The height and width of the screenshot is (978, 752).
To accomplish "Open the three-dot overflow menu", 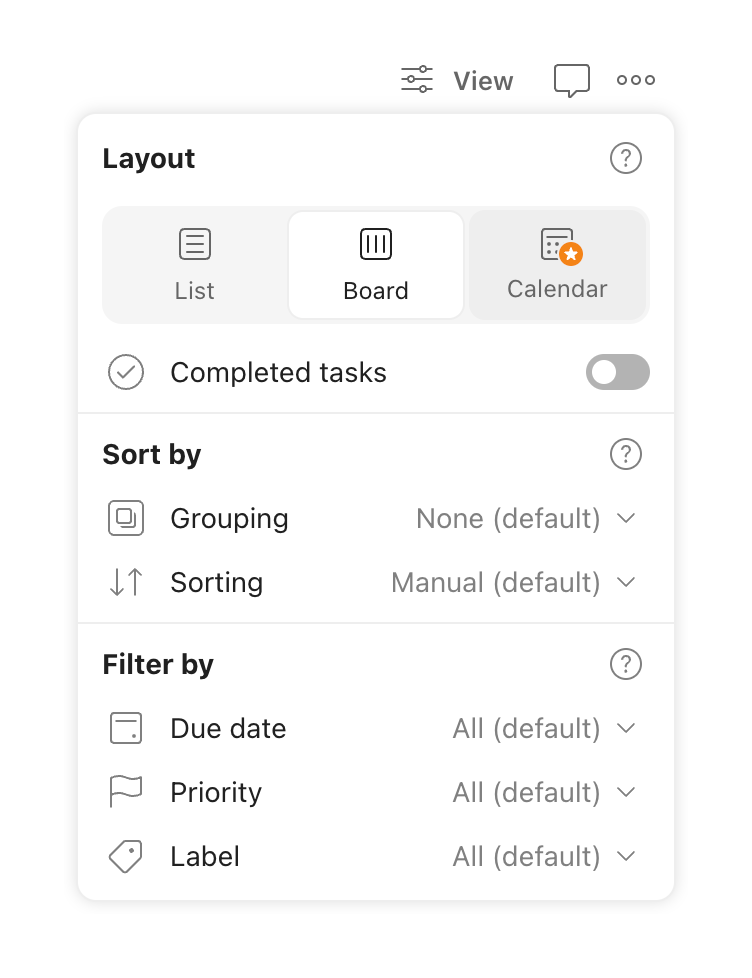I will tap(636, 79).
